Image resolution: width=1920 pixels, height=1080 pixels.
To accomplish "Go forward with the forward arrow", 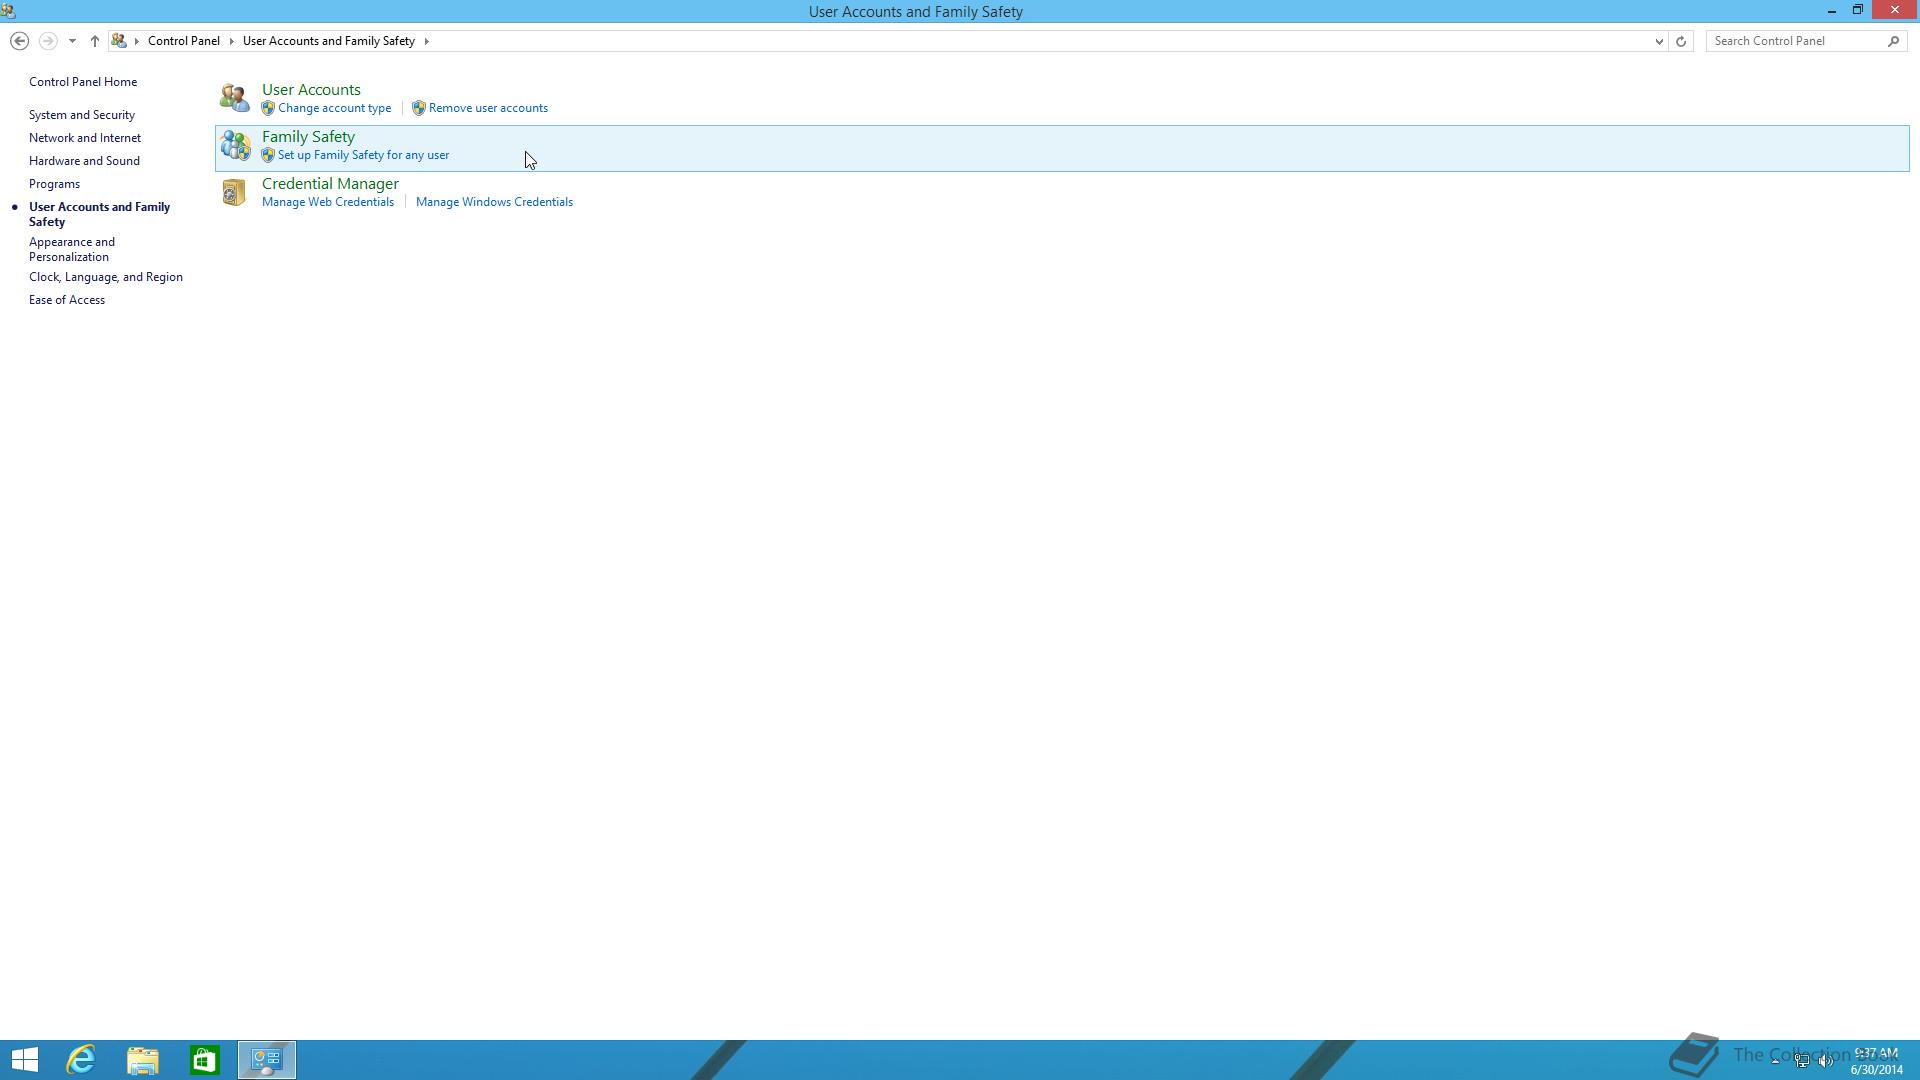I will [x=47, y=41].
